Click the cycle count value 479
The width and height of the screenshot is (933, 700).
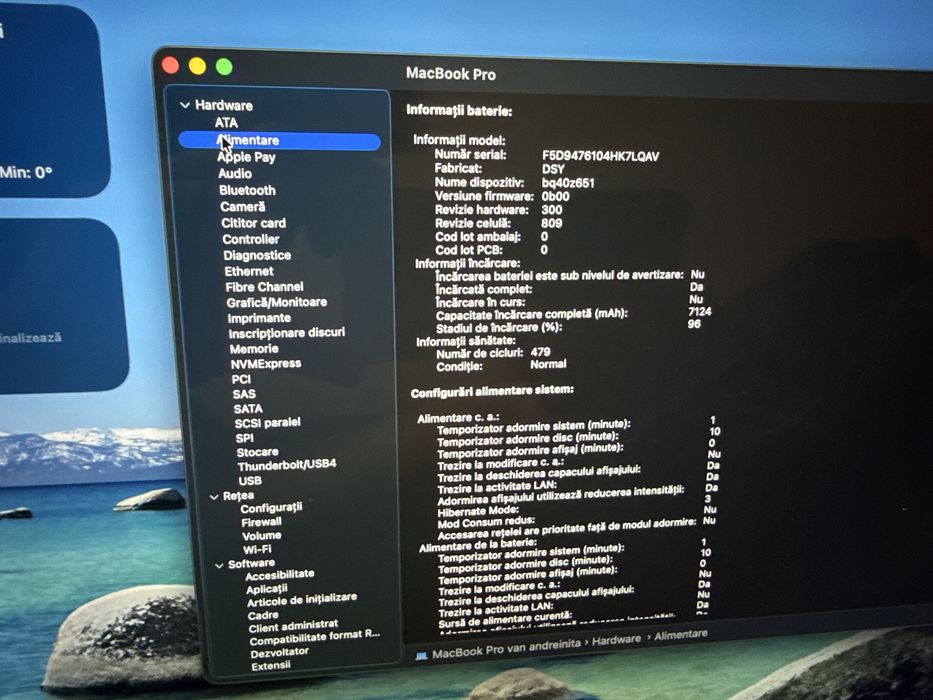pos(540,352)
